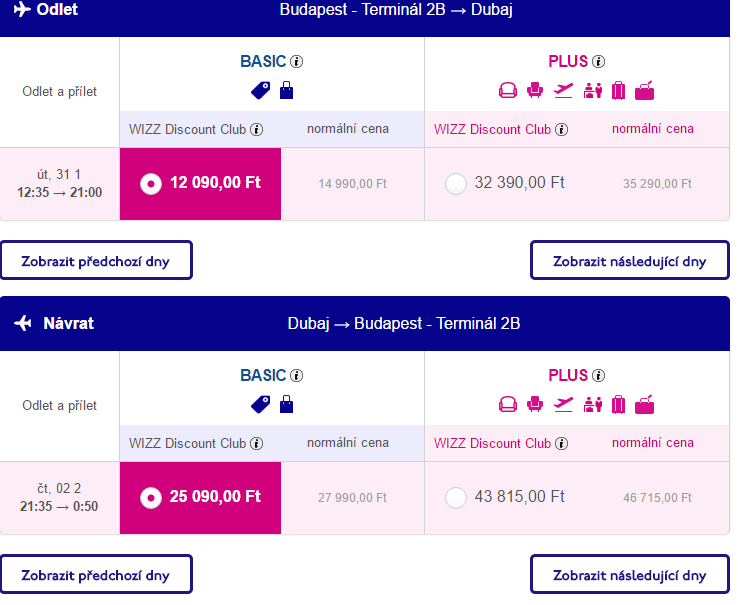Screen dimensions: 738x605
Task: Click the info icon beside return BASIC
Action: click(x=297, y=376)
